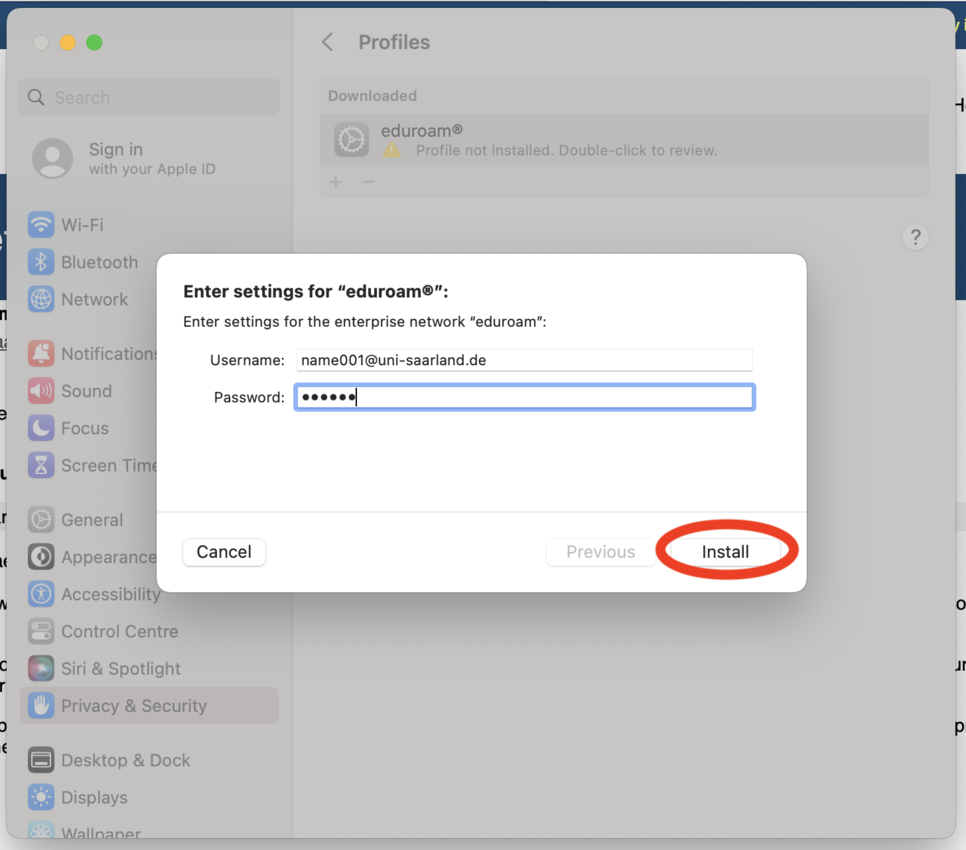Open Focus moon icon
Screen dimensions: 966x850
[41, 428]
